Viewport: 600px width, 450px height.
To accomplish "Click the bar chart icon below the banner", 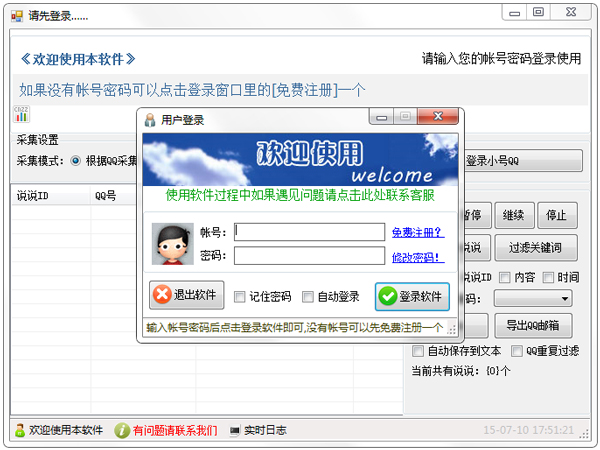I will click(x=21, y=115).
